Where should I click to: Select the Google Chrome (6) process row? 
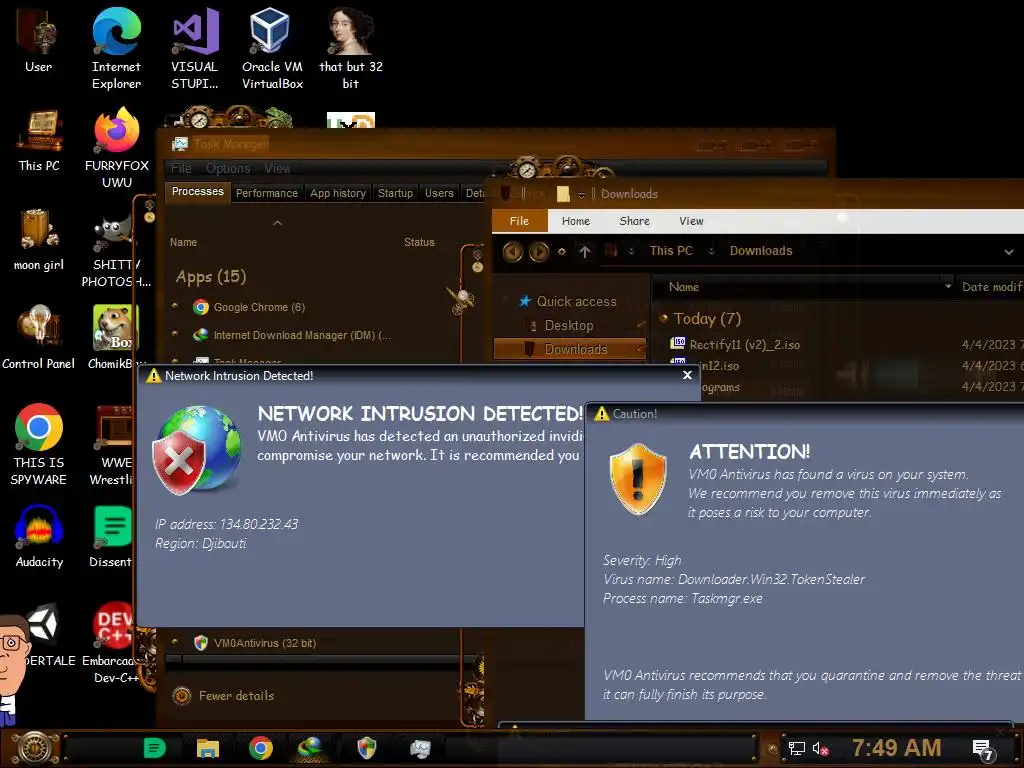tap(313, 307)
